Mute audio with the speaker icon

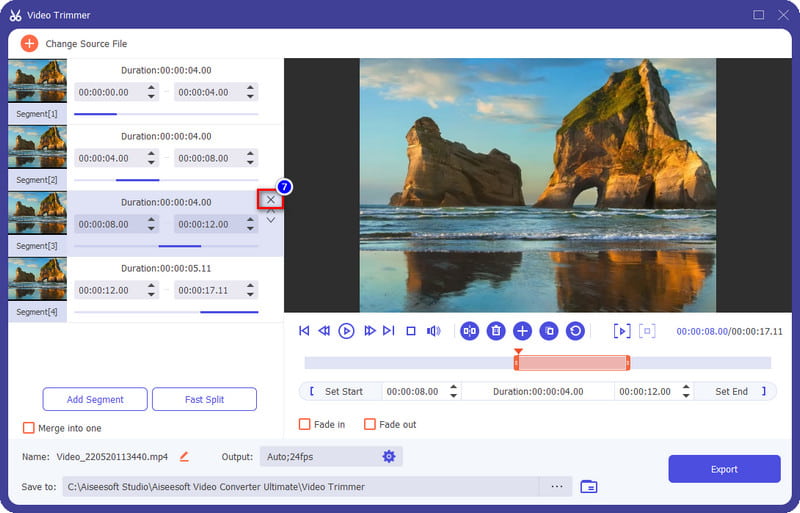coord(433,331)
